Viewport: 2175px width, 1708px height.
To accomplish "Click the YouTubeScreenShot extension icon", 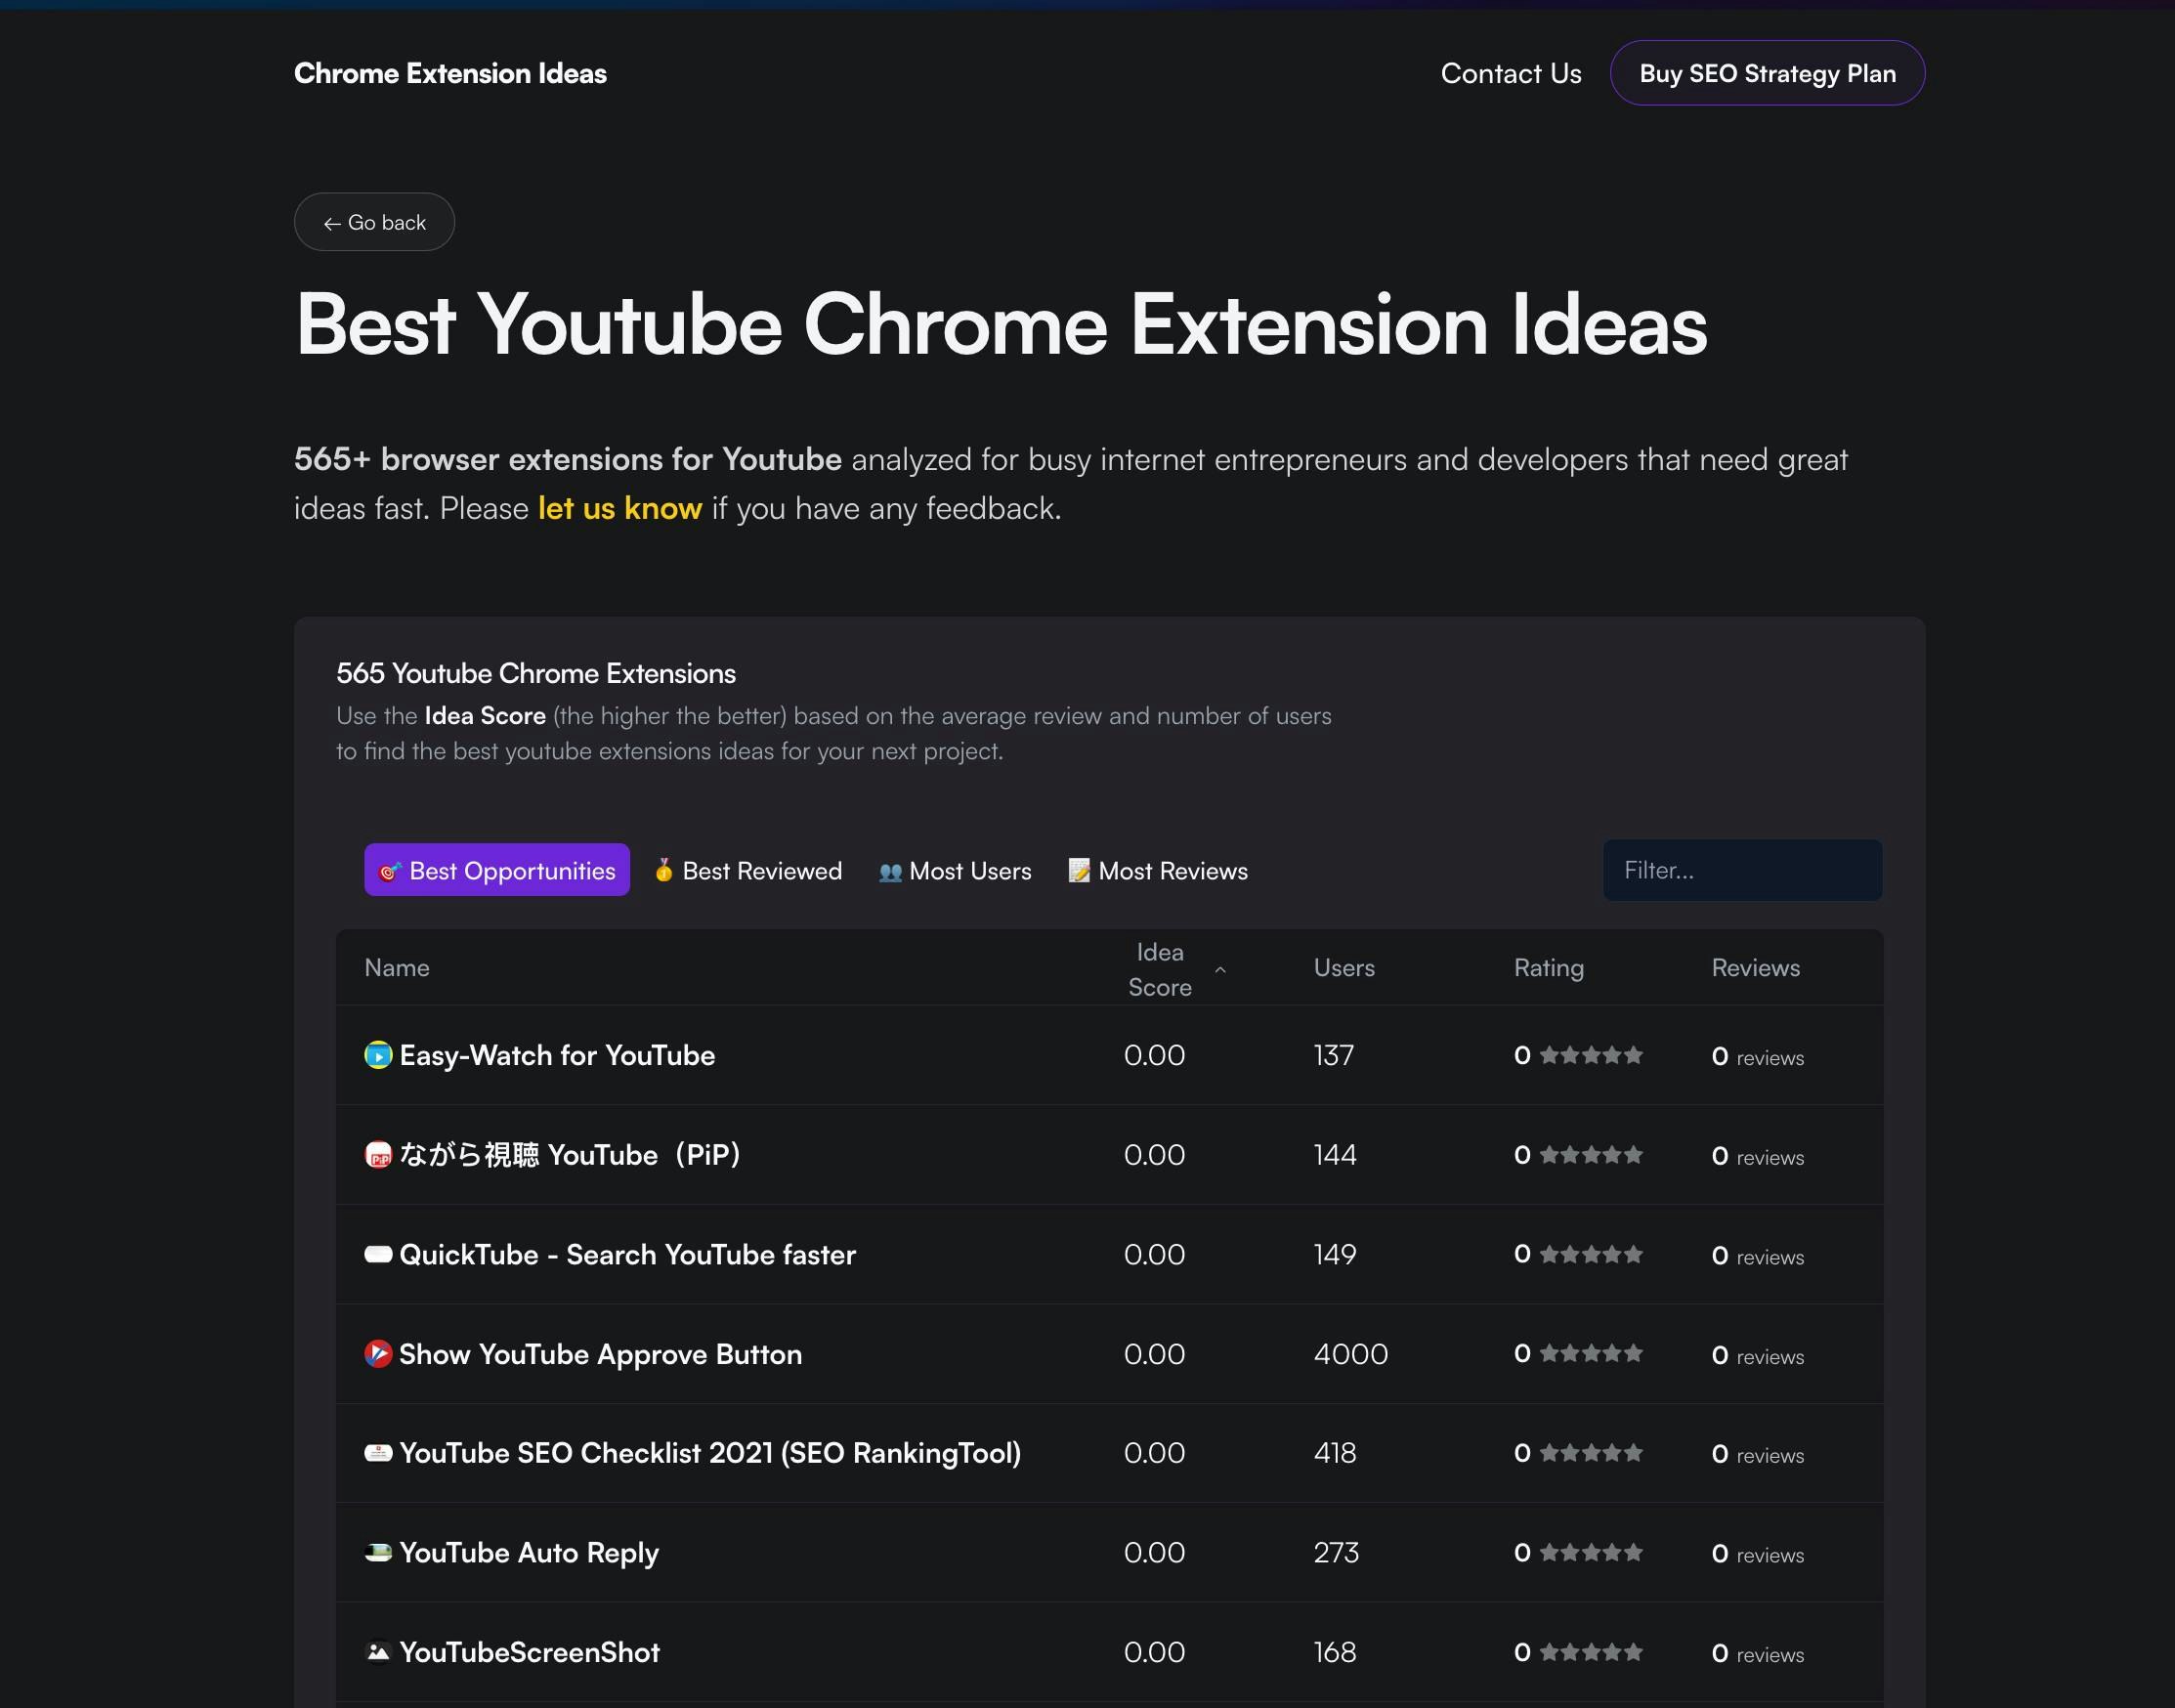I will (378, 1652).
